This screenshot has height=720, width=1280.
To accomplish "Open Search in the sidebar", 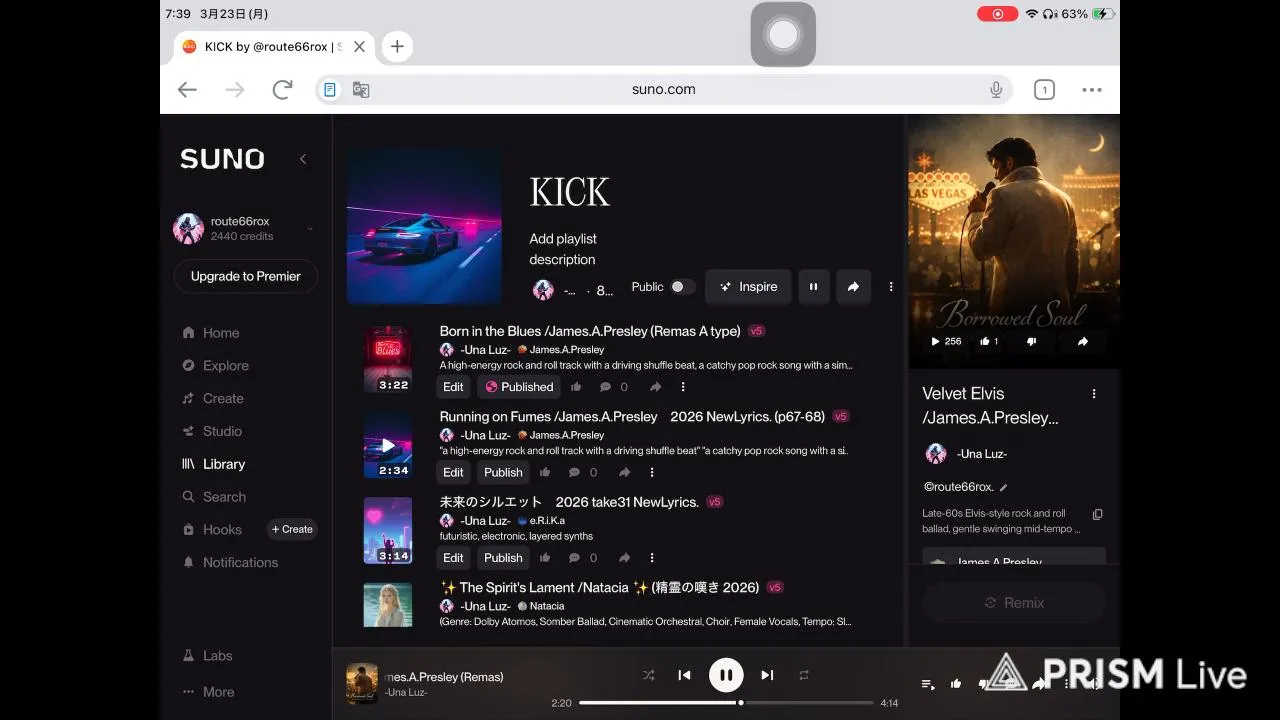I will 214,497.
